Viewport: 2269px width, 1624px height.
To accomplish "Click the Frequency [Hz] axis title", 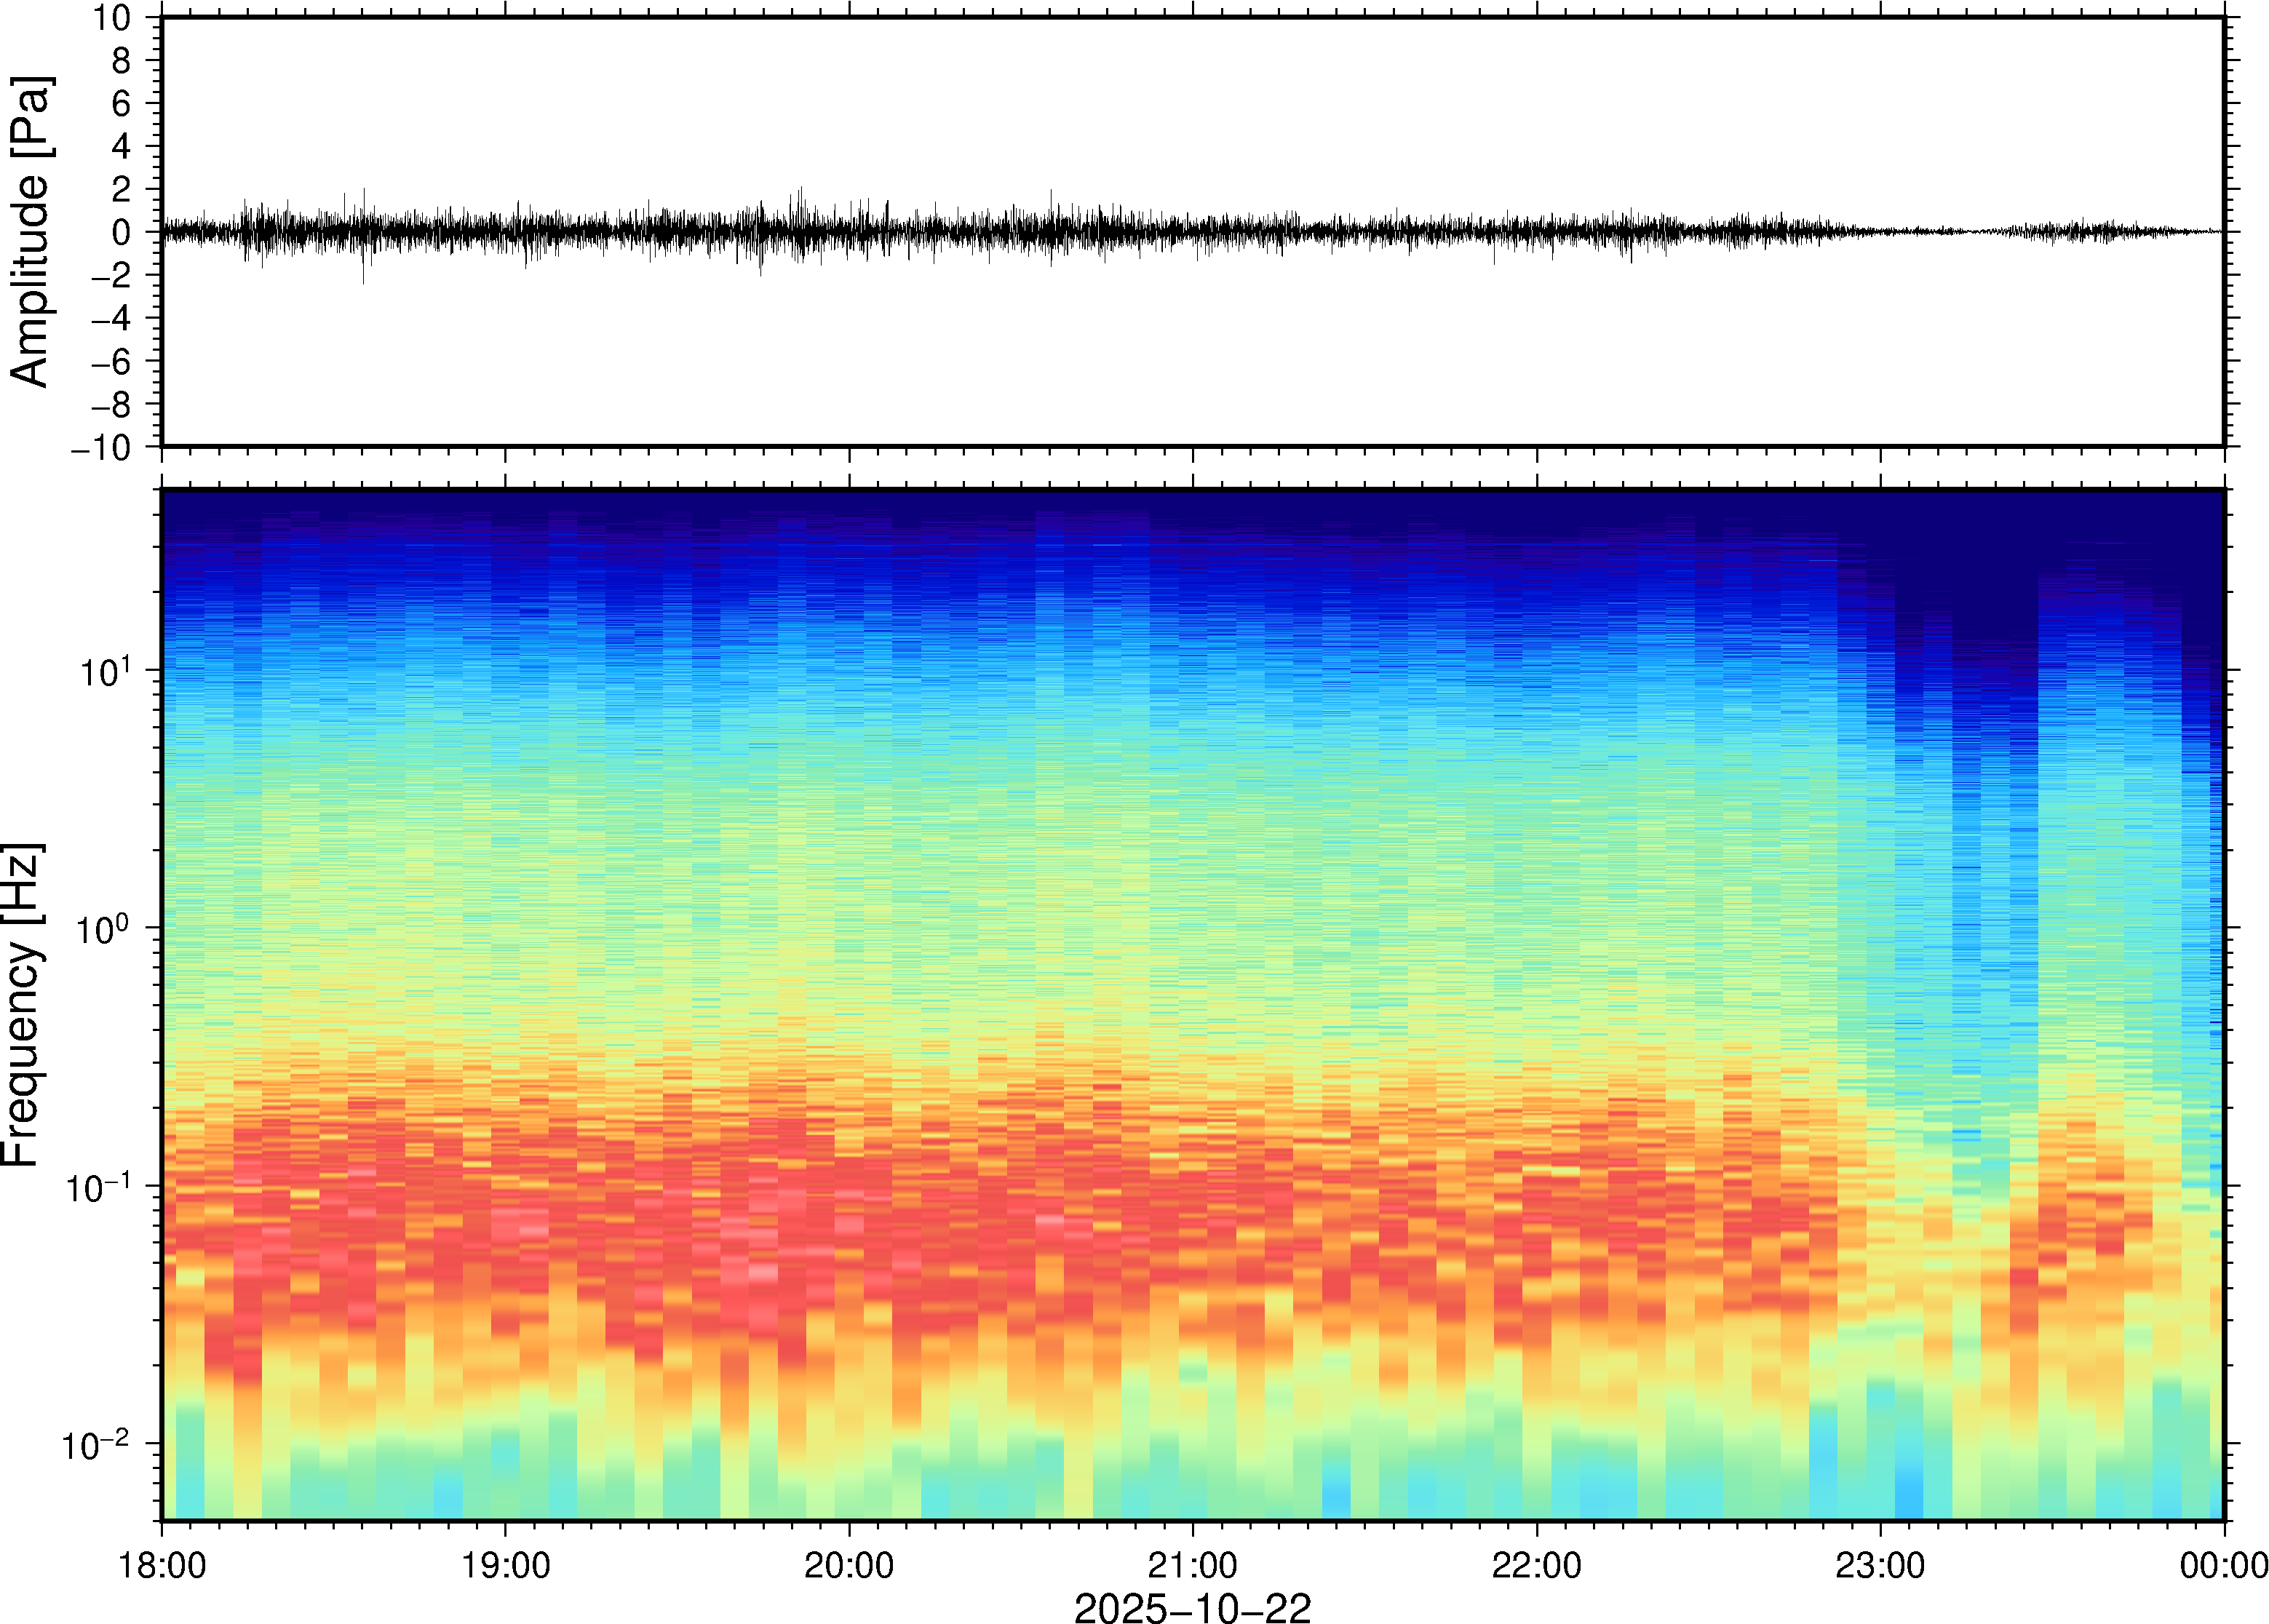I will coord(22,1004).
